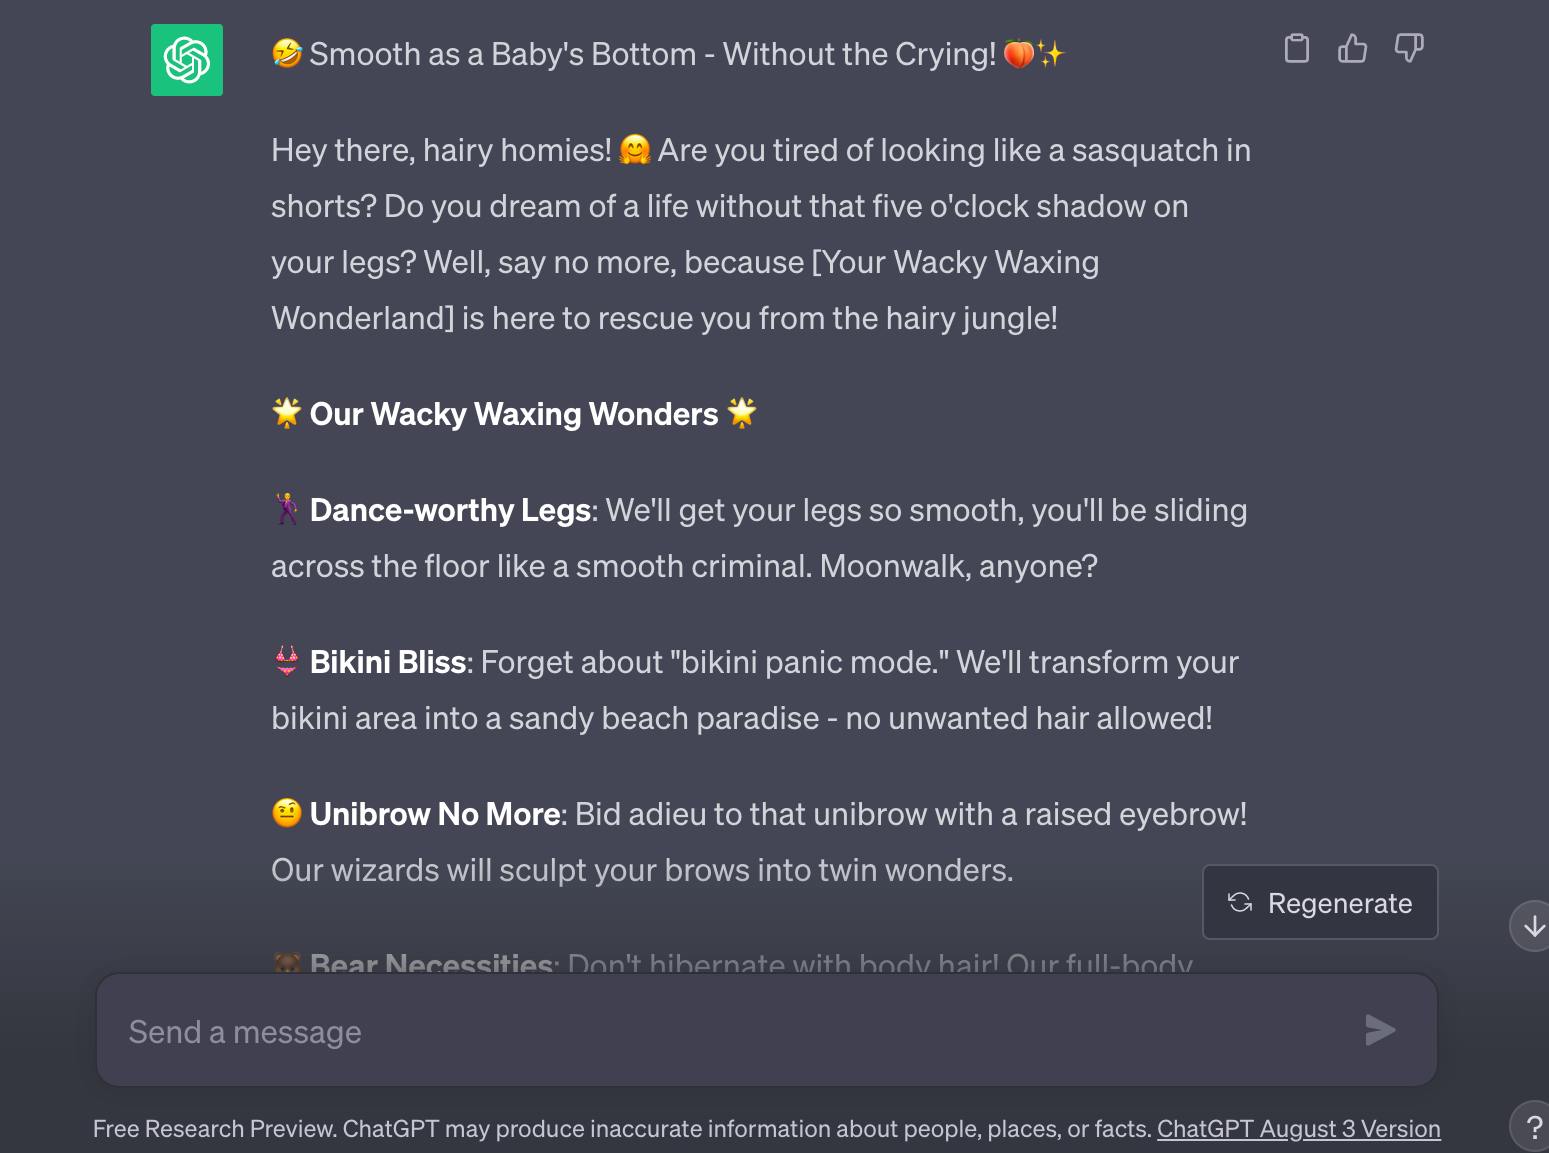
Task: Open help via the question mark button
Action: tap(1533, 1127)
